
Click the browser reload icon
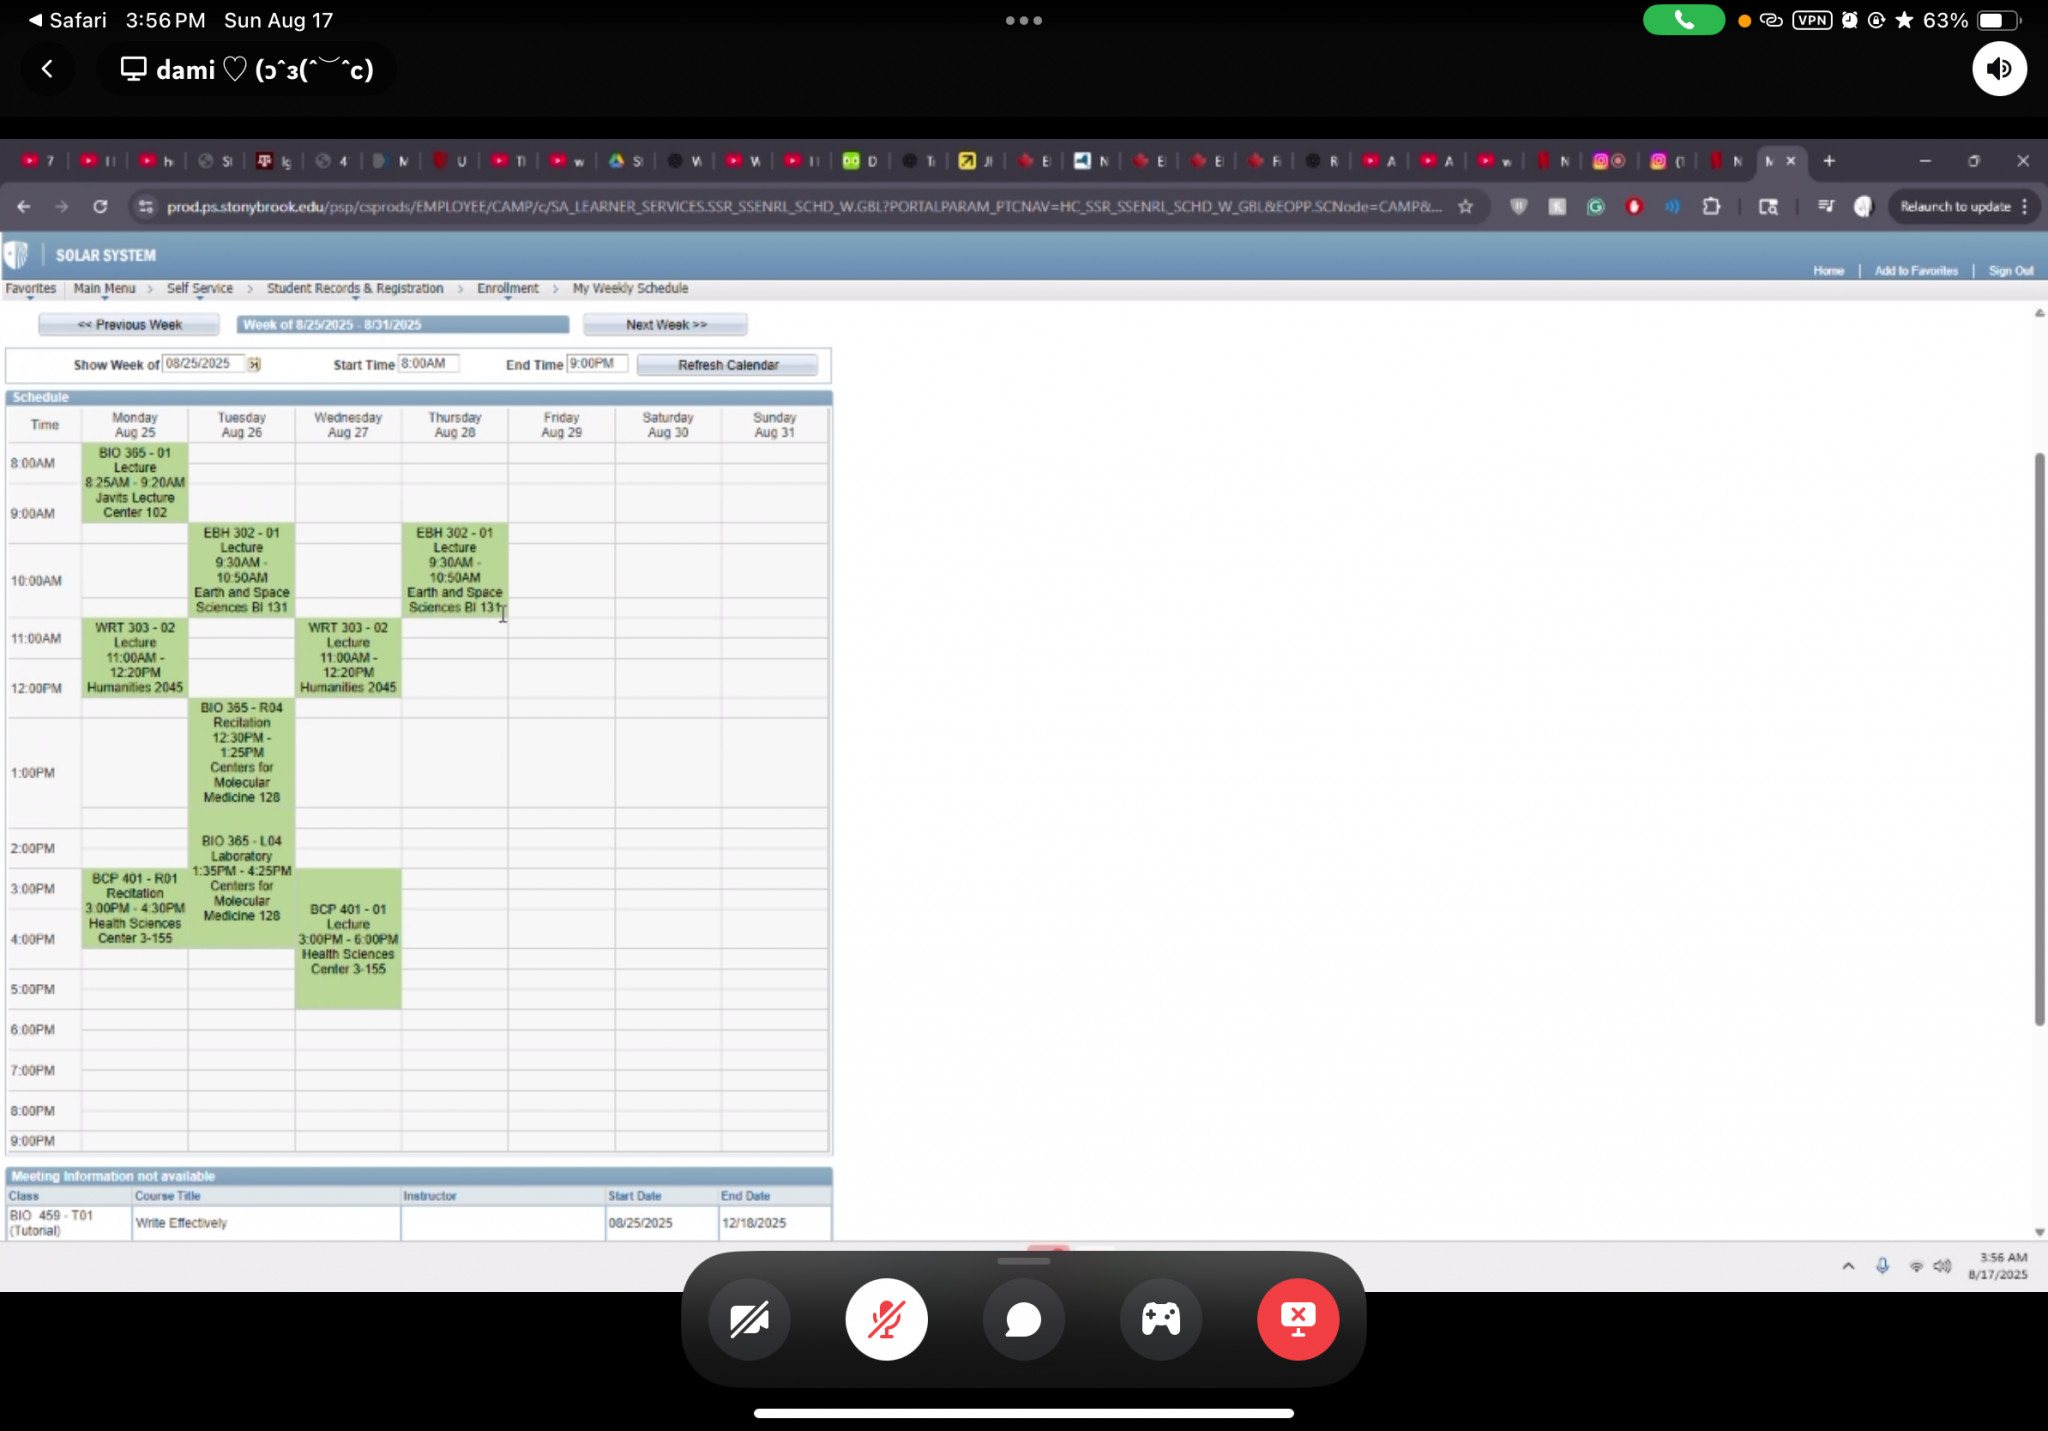pos(100,207)
